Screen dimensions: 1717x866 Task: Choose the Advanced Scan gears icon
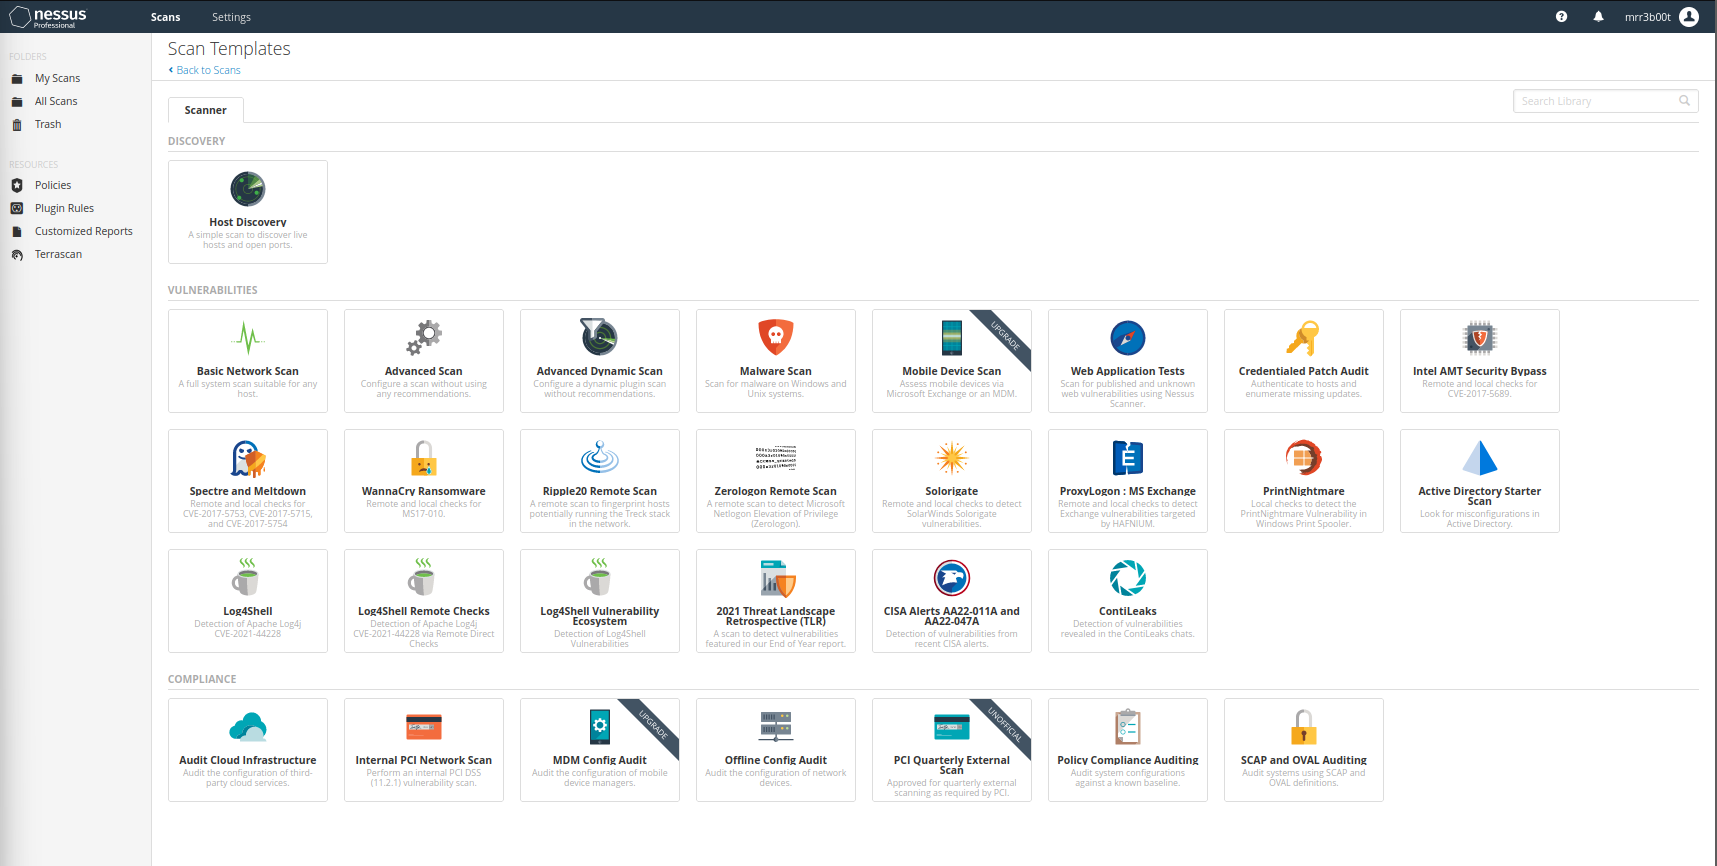pos(424,338)
